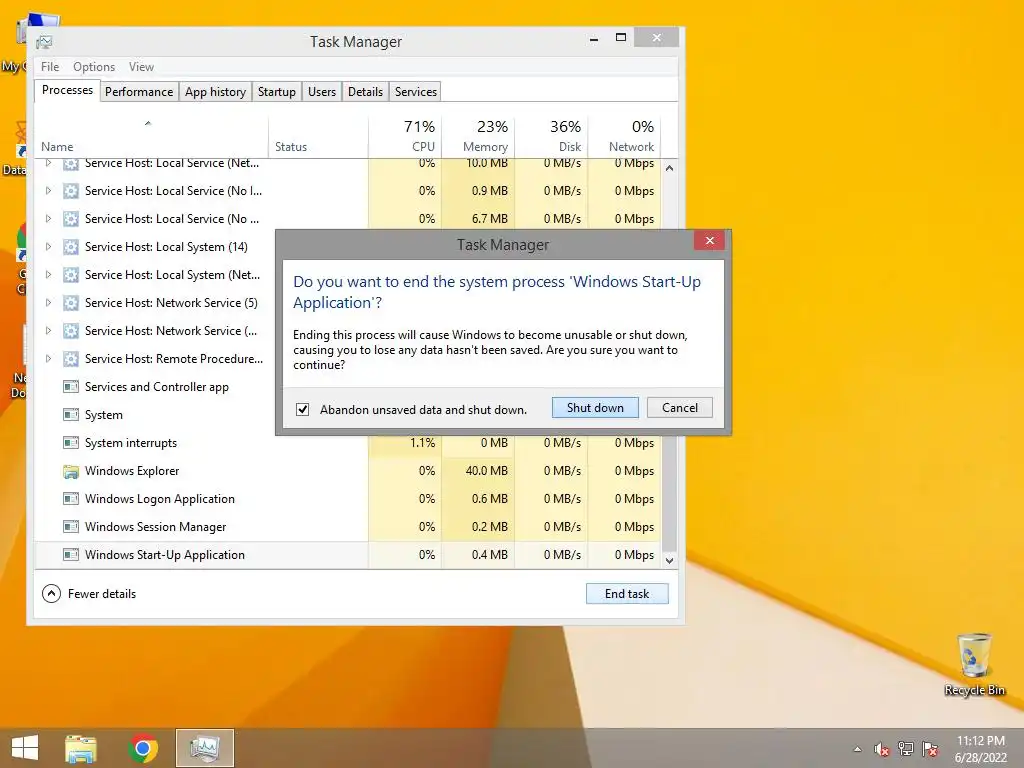Open the File menu
Viewport: 1024px width, 768px height.
click(x=50, y=67)
